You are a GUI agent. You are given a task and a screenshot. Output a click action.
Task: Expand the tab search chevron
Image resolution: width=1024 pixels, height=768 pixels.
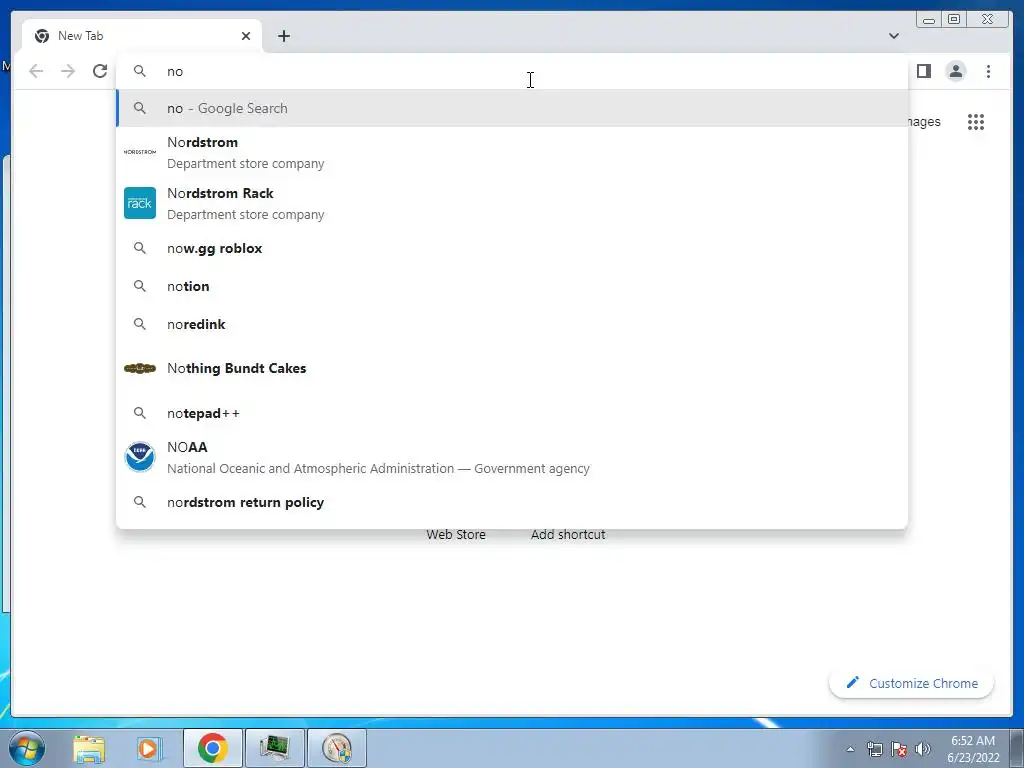pyautogui.click(x=893, y=36)
